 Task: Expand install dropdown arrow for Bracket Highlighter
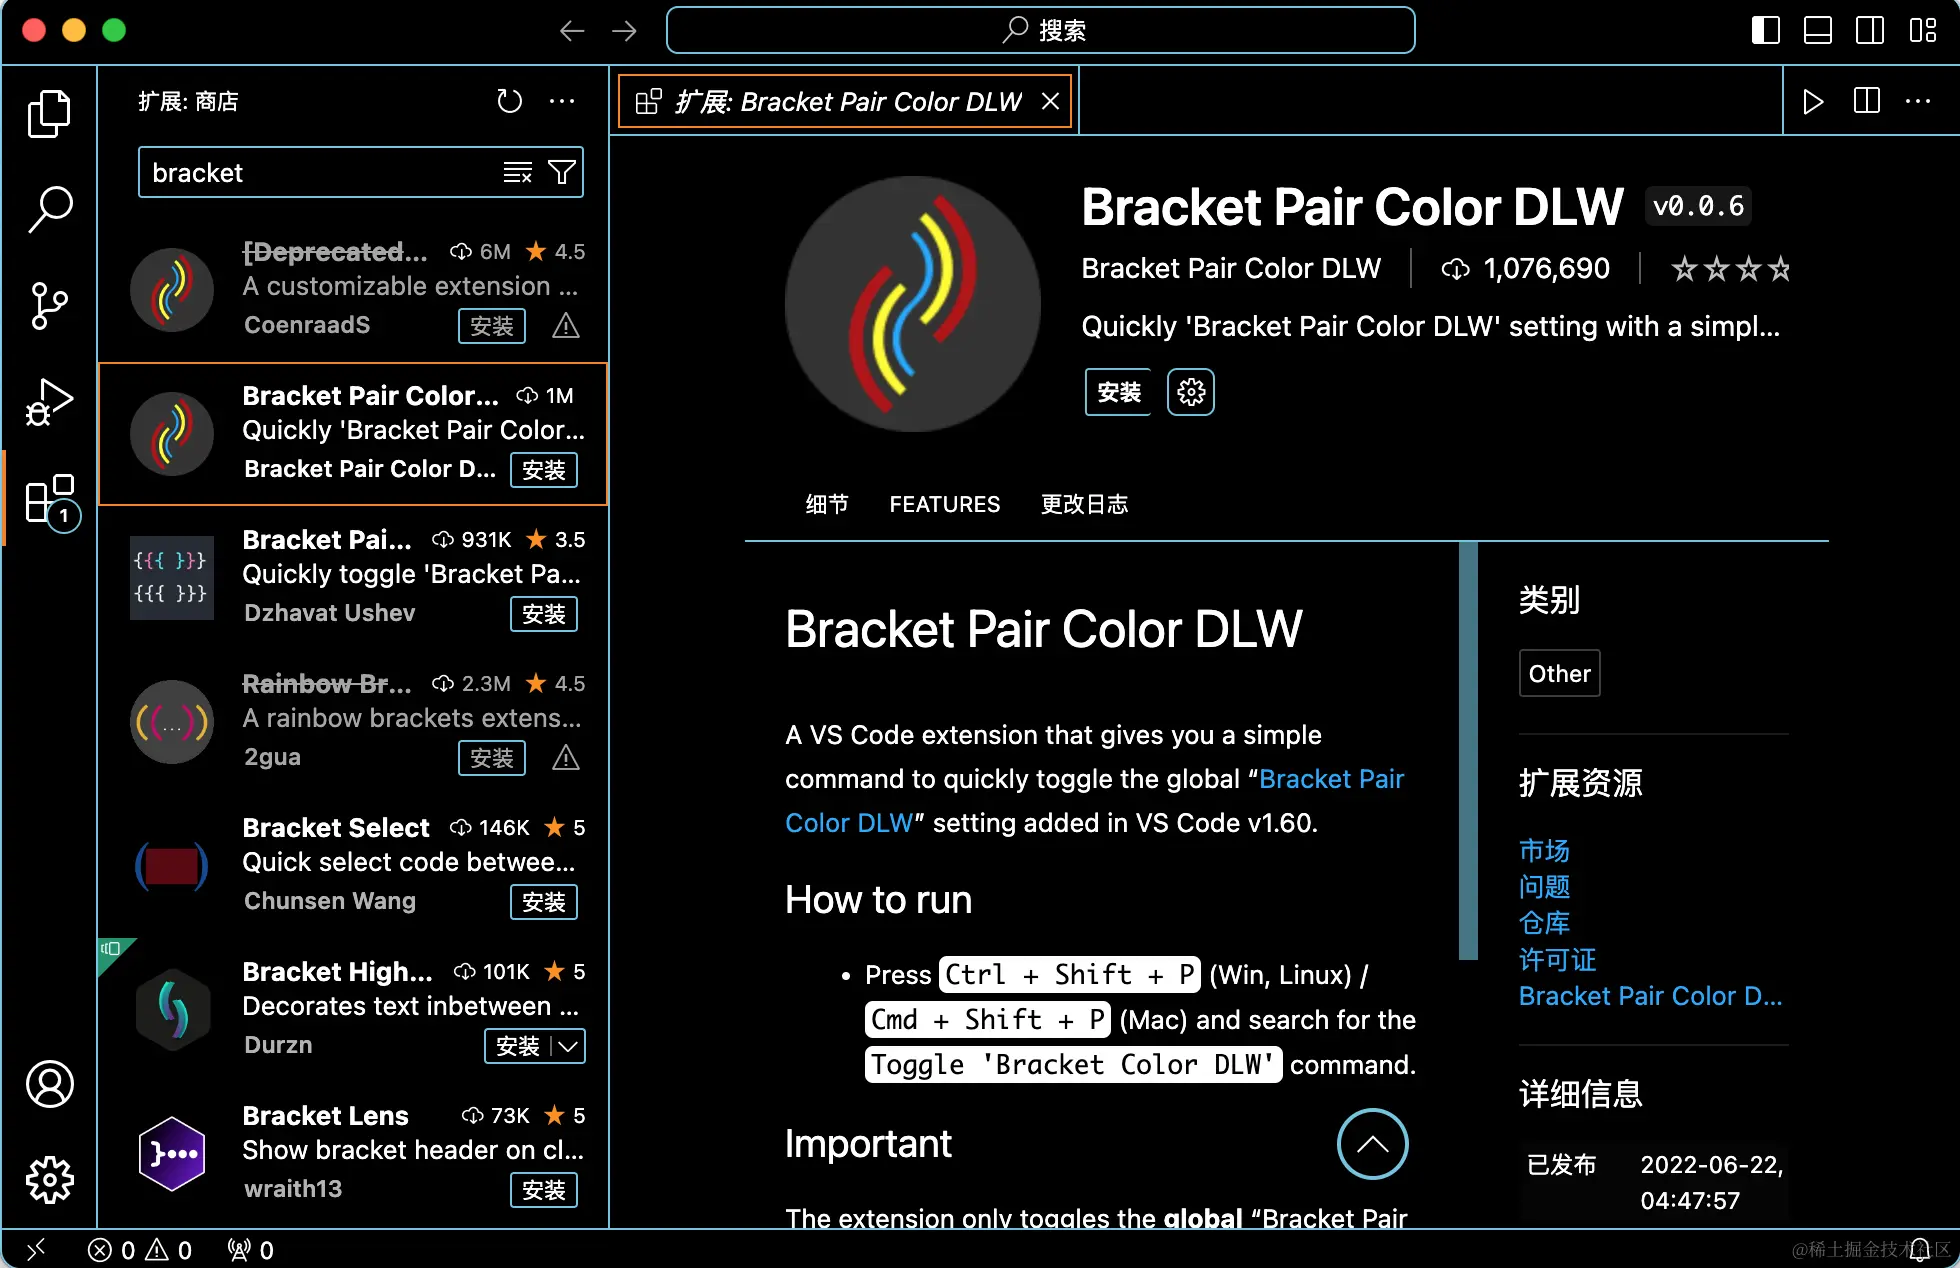pos(568,1046)
